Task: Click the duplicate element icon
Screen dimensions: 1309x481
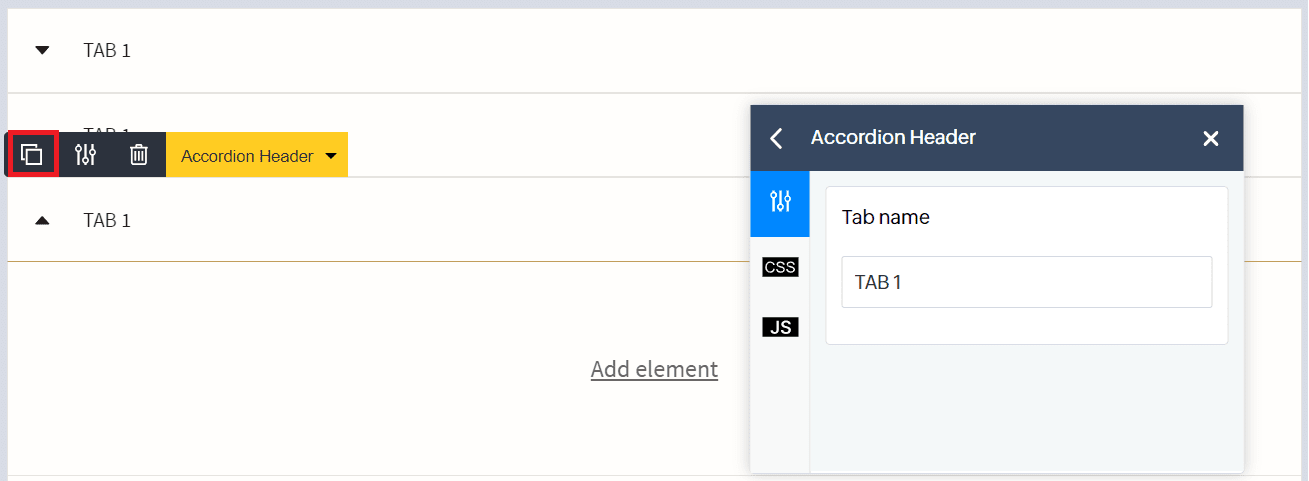Action: pos(32,155)
